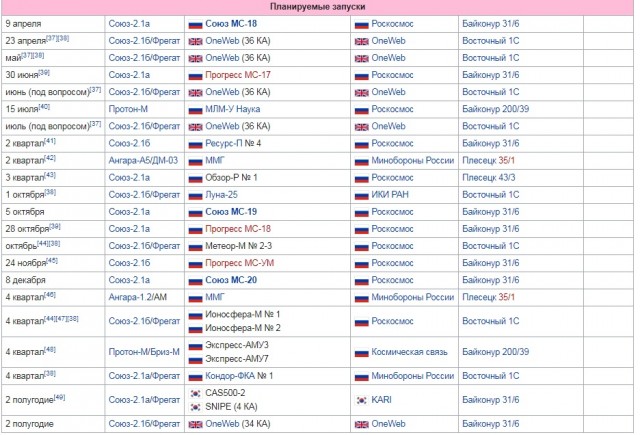Viewport: 640px width, 435px height.
Task: Open reference [49] next to 2 полугодие
Action: [59, 397]
